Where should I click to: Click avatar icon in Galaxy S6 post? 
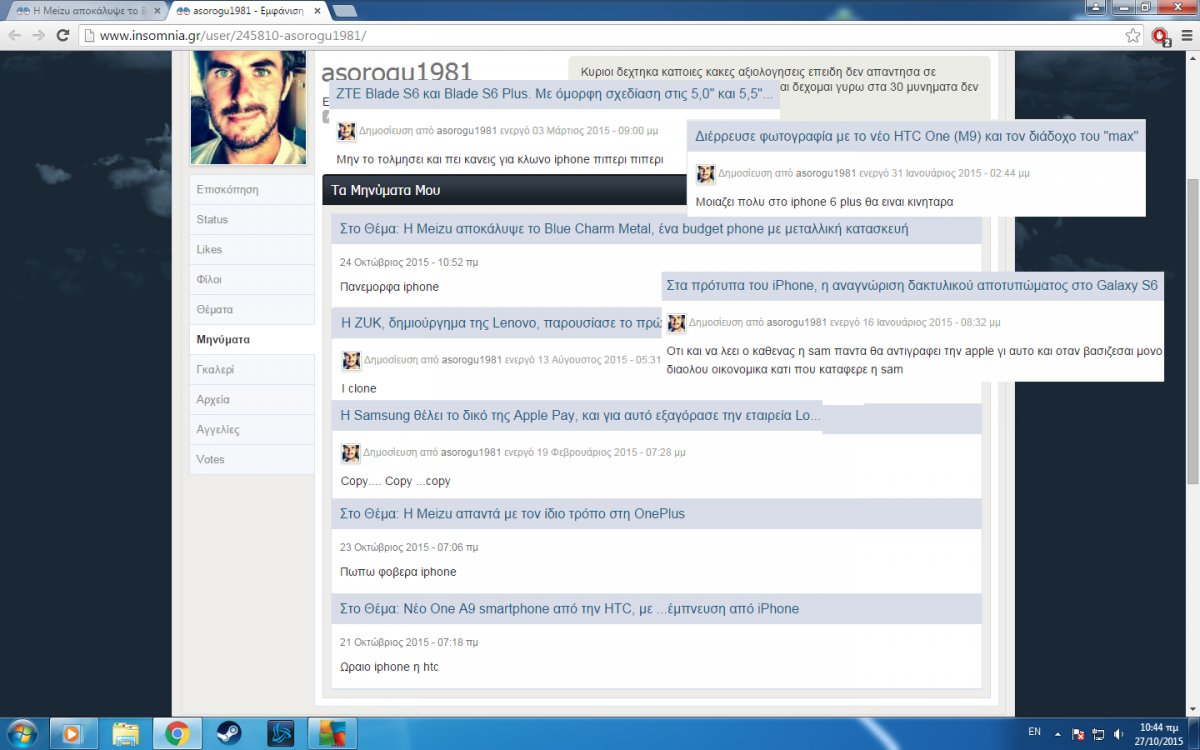(x=677, y=323)
